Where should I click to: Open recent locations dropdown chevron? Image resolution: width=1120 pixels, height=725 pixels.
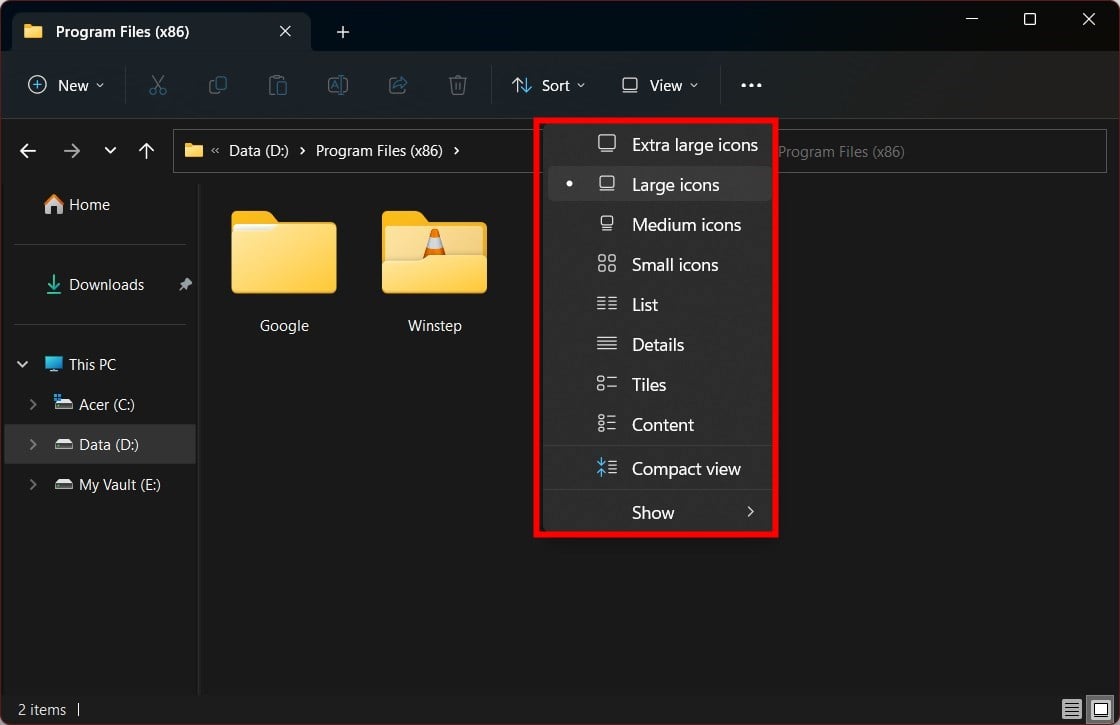(110, 151)
